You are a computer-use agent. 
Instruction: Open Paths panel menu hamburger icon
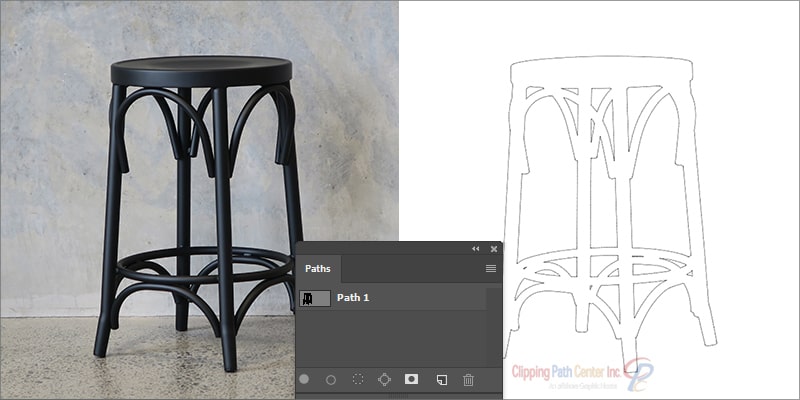pyautogui.click(x=491, y=268)
